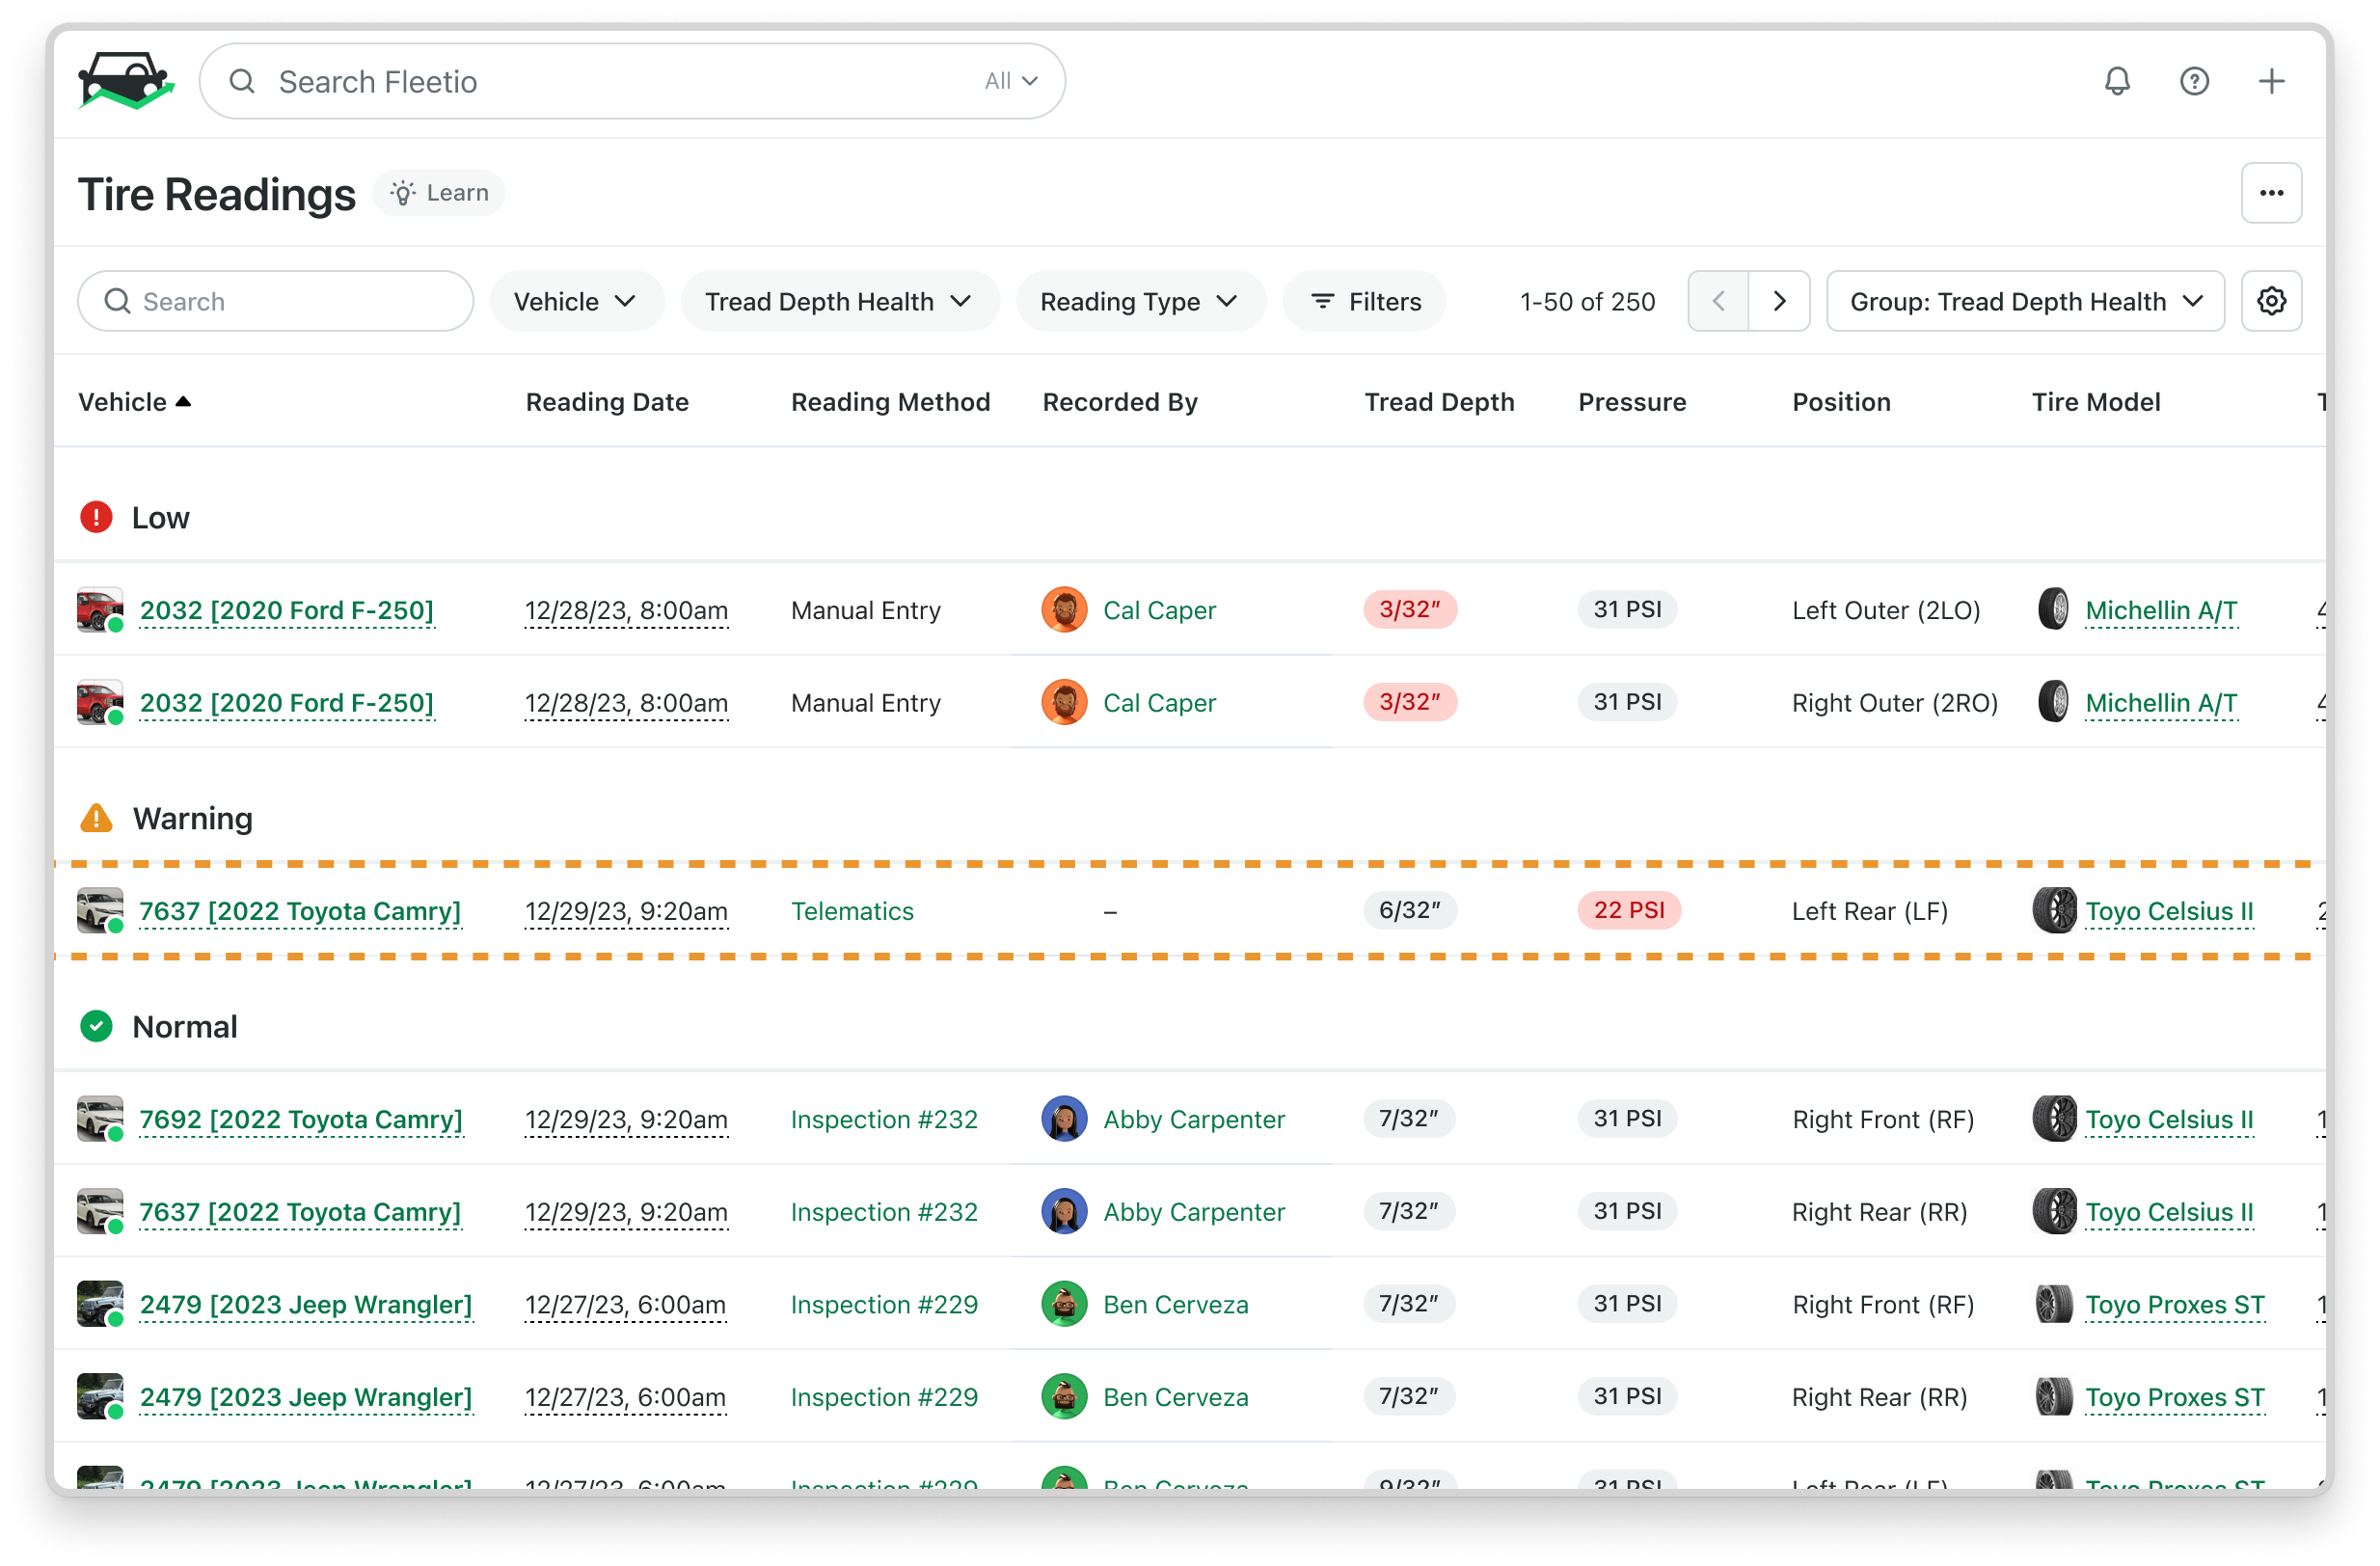Click the Tire Model column header
Viewport: 2380px width, 1566px height.
tap(2095, 402)
